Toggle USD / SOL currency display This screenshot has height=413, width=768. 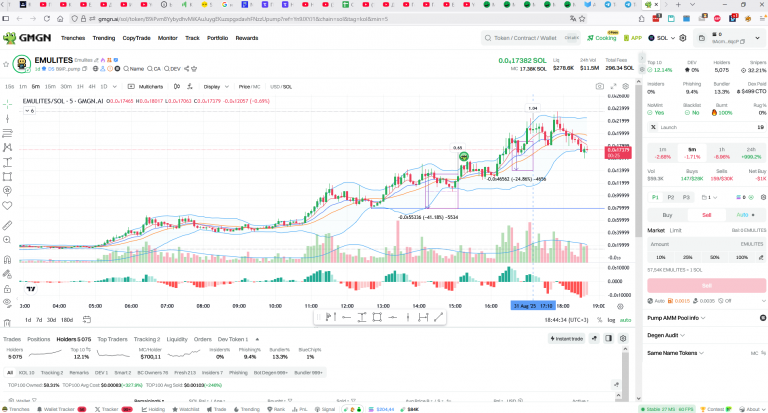pos(281,87)
